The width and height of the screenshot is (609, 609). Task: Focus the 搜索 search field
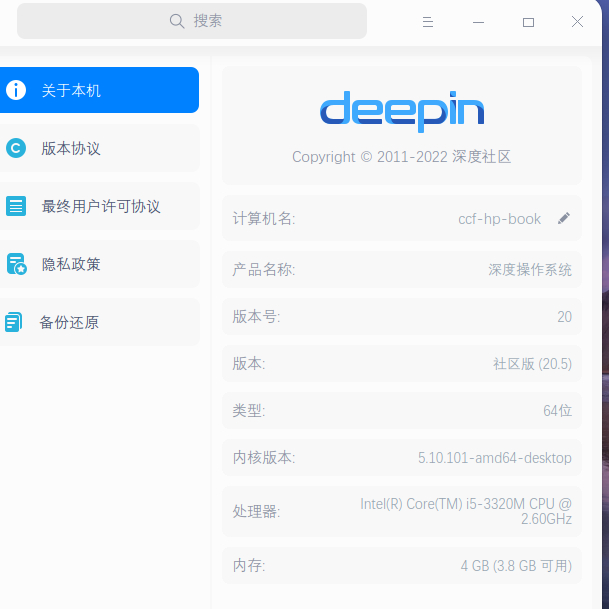[192, 21]
